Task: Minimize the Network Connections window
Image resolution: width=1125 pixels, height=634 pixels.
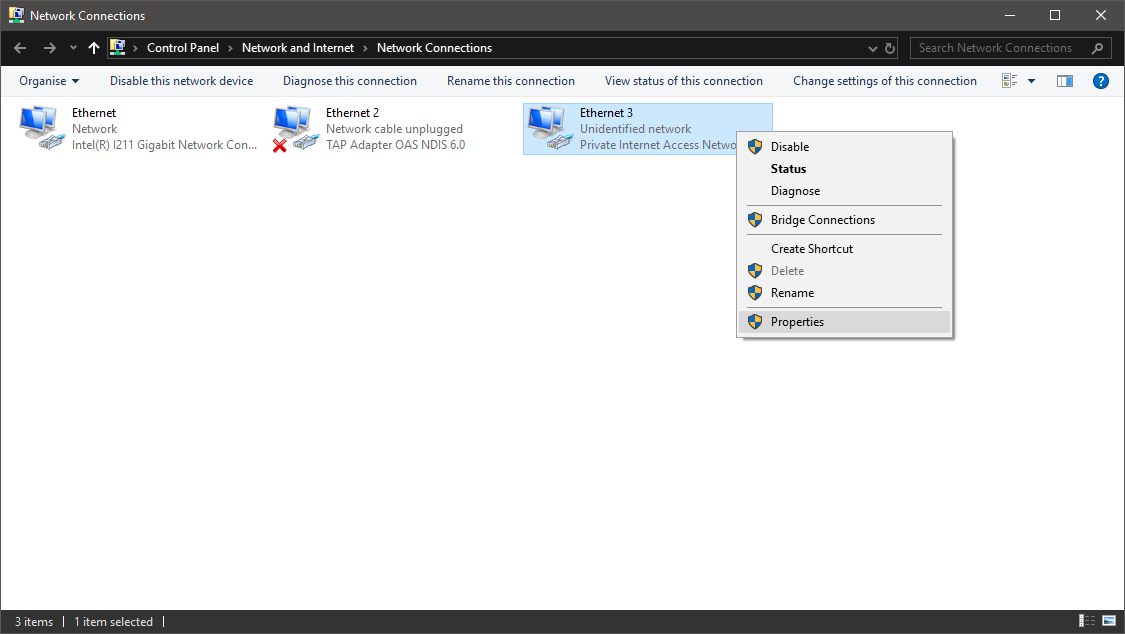Action: 1009,15
